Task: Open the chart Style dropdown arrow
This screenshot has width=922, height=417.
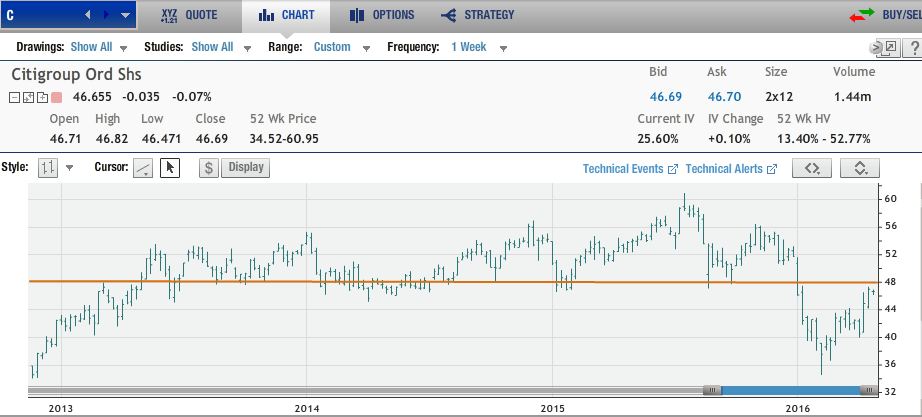Action: point(69,168)
